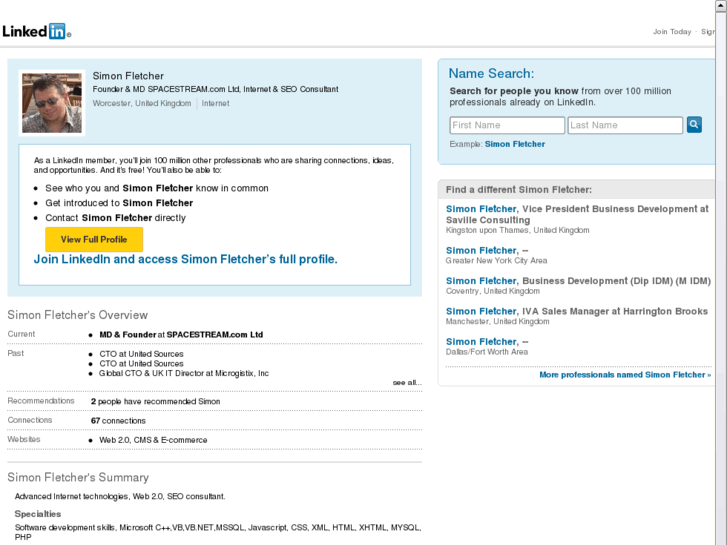Viewport: 727px width, 545px height.
Task: Open Join LinkedIn and access full profile link
Action: pyautogui.click(x=185, y=259)
